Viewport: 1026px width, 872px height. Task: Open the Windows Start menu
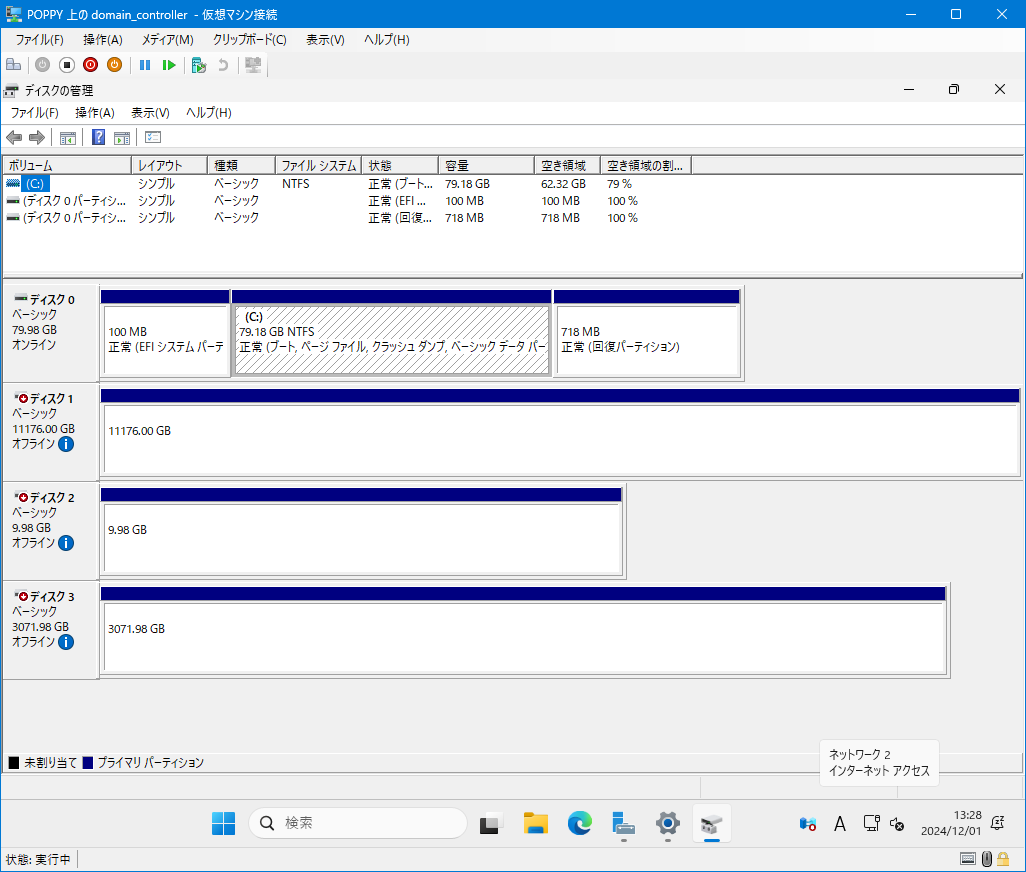point(224,823)
